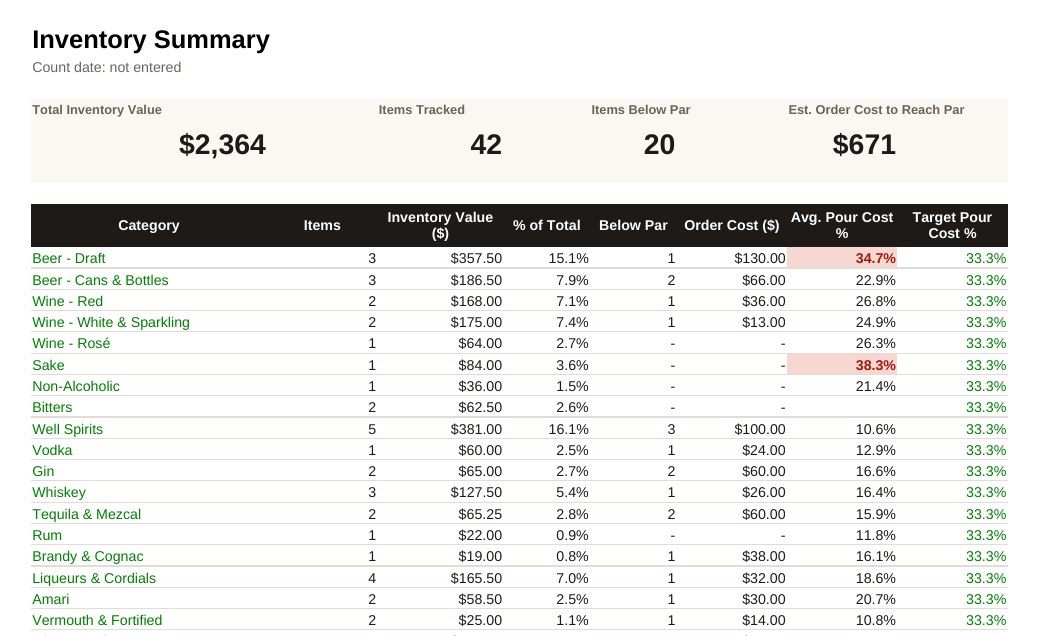1038x636 pixels.
Task: Open the Bitters category link
Action: tap(52, 408)
